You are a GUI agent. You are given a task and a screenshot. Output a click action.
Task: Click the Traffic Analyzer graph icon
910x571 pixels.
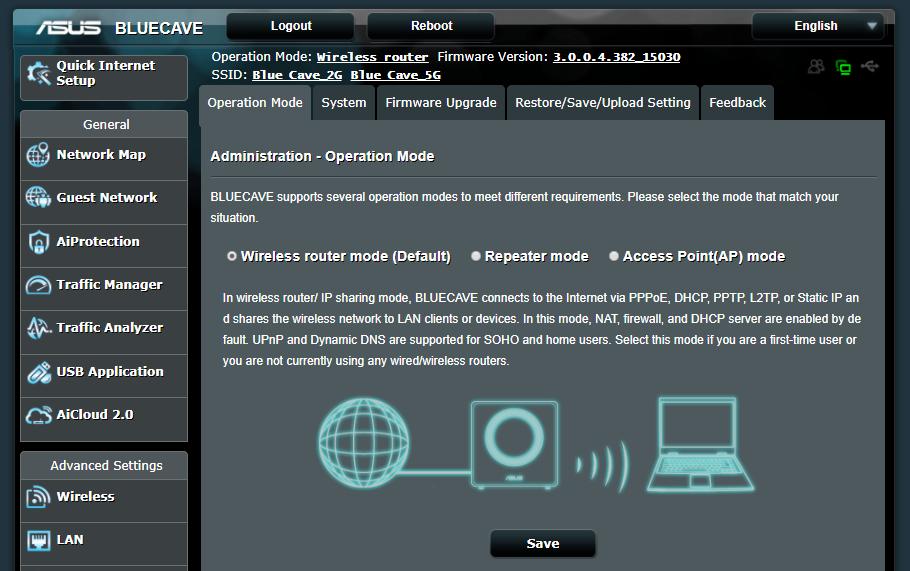(x=38, y=328)
